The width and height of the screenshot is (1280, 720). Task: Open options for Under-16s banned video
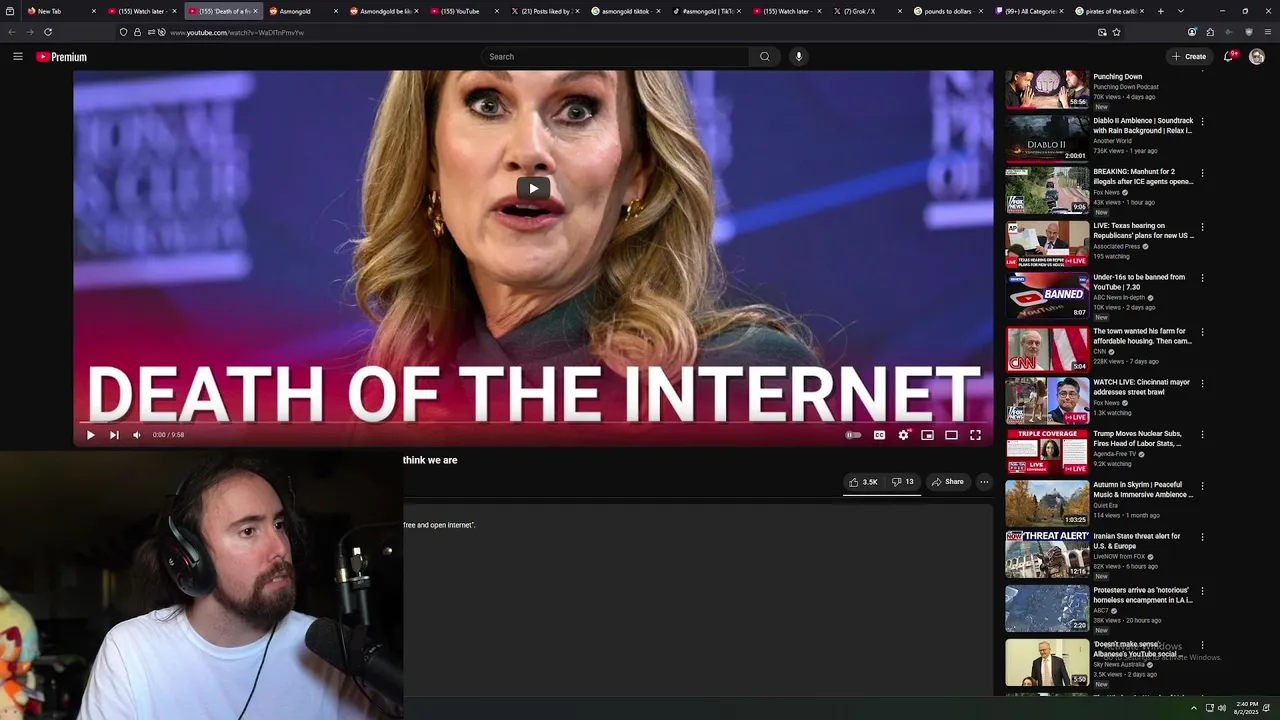coord(1202,278)
